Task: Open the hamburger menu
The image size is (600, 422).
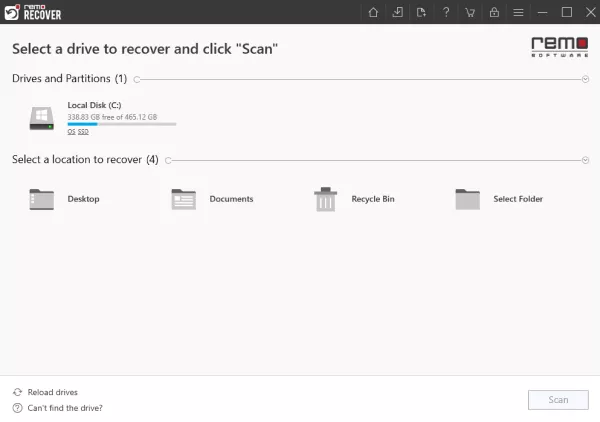Action: (518, 12)
